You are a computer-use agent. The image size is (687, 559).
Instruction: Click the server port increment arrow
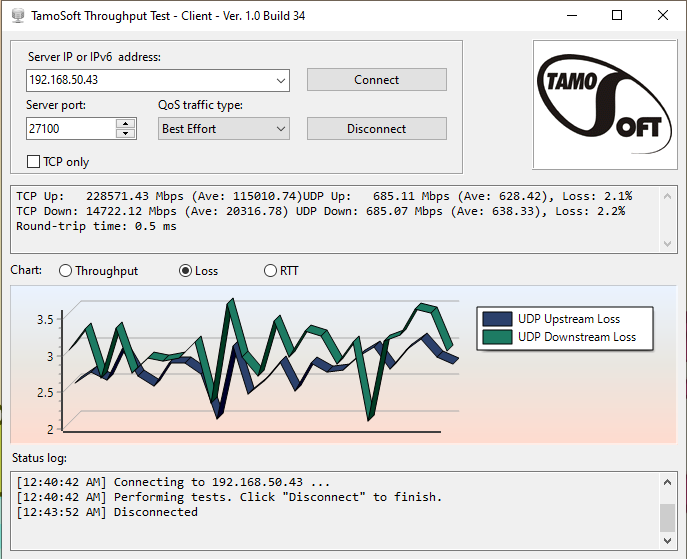tap(125, 124)
